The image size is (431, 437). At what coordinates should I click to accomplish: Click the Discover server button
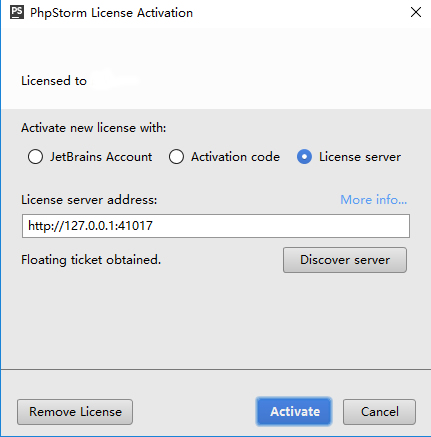pos(345,260)
